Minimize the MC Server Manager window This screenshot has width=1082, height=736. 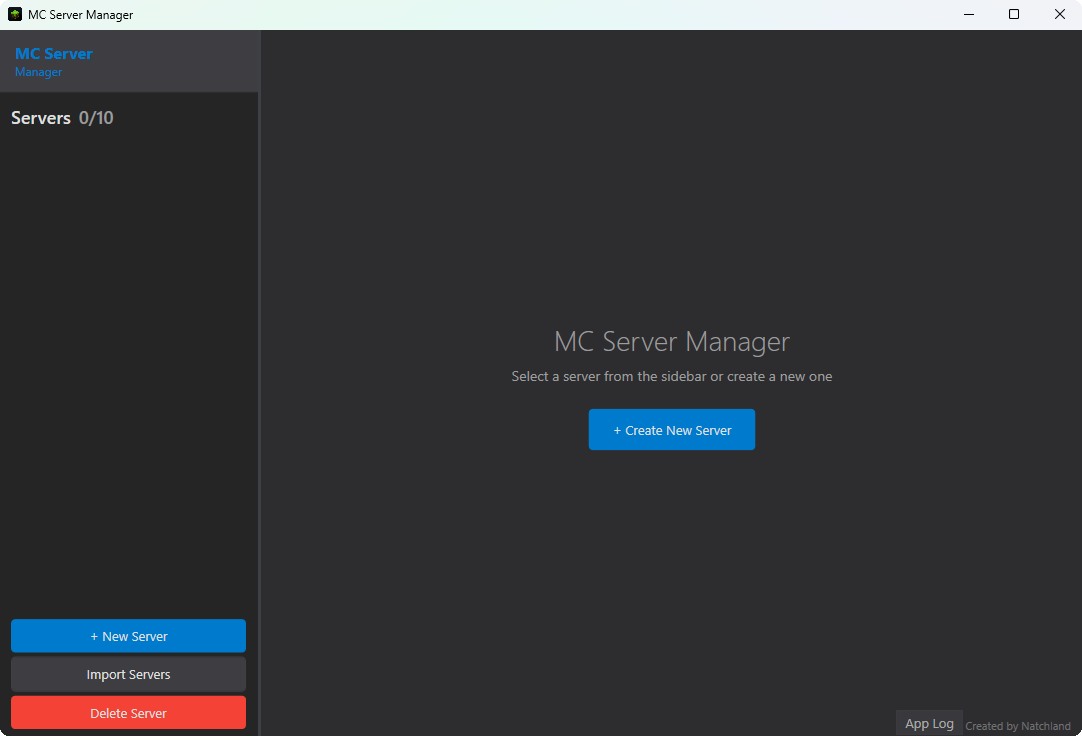click(968, 15)
